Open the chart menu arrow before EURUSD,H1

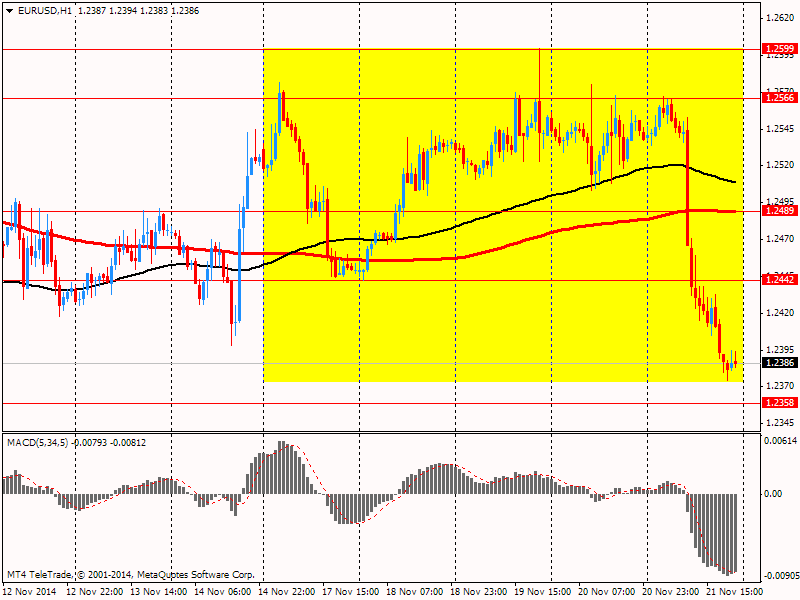(x=10, y=11)
